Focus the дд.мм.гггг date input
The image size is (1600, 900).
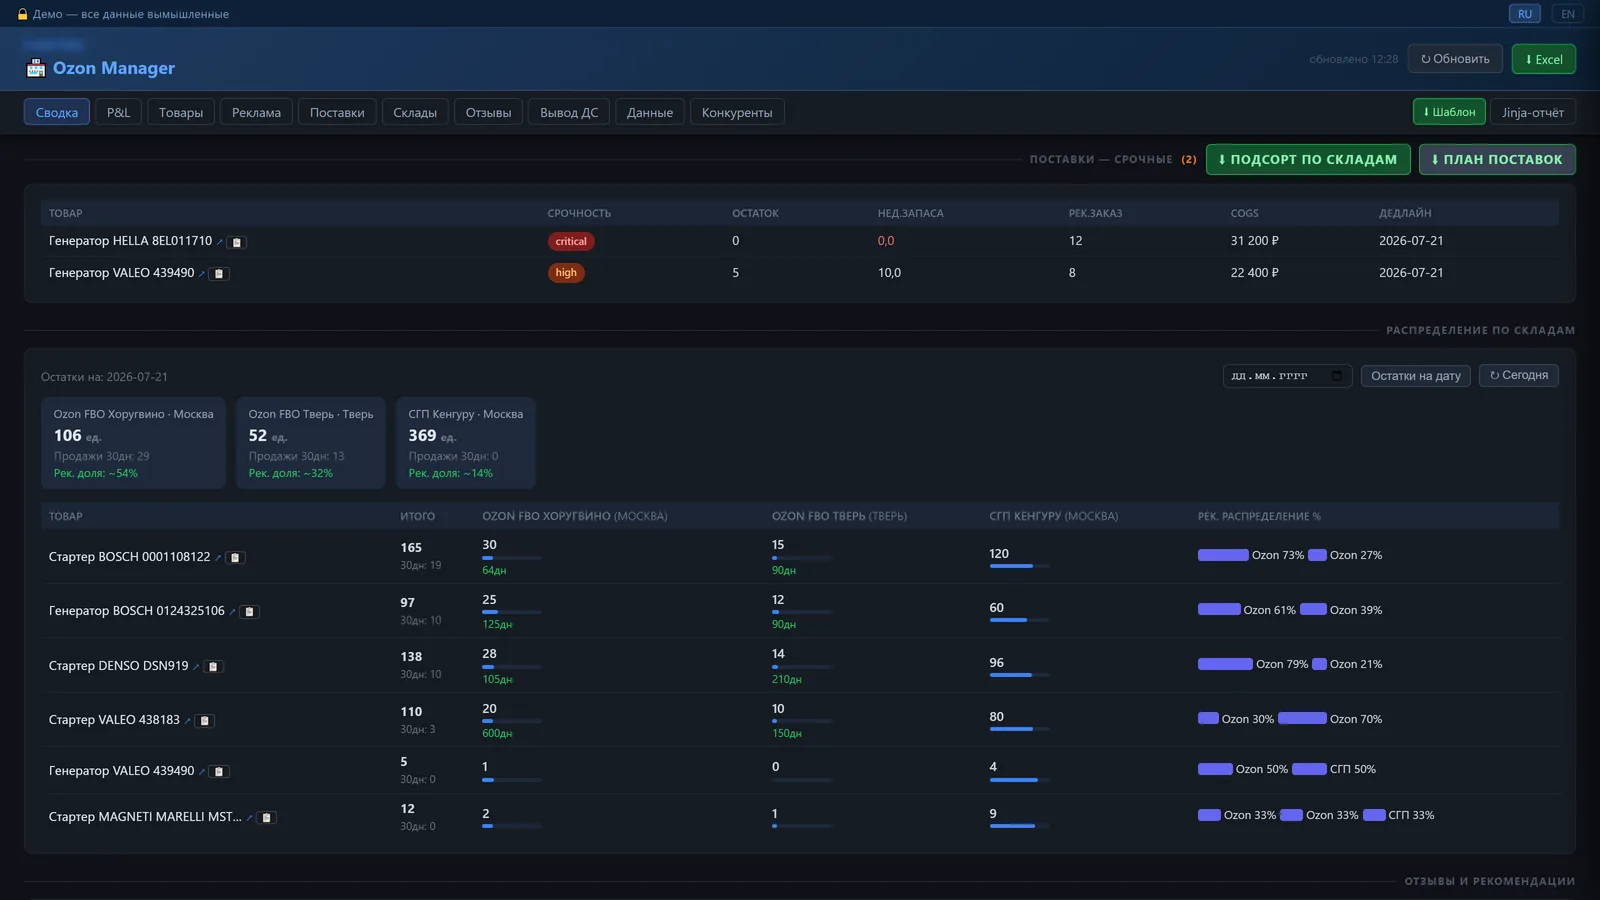click(1287, 376)
